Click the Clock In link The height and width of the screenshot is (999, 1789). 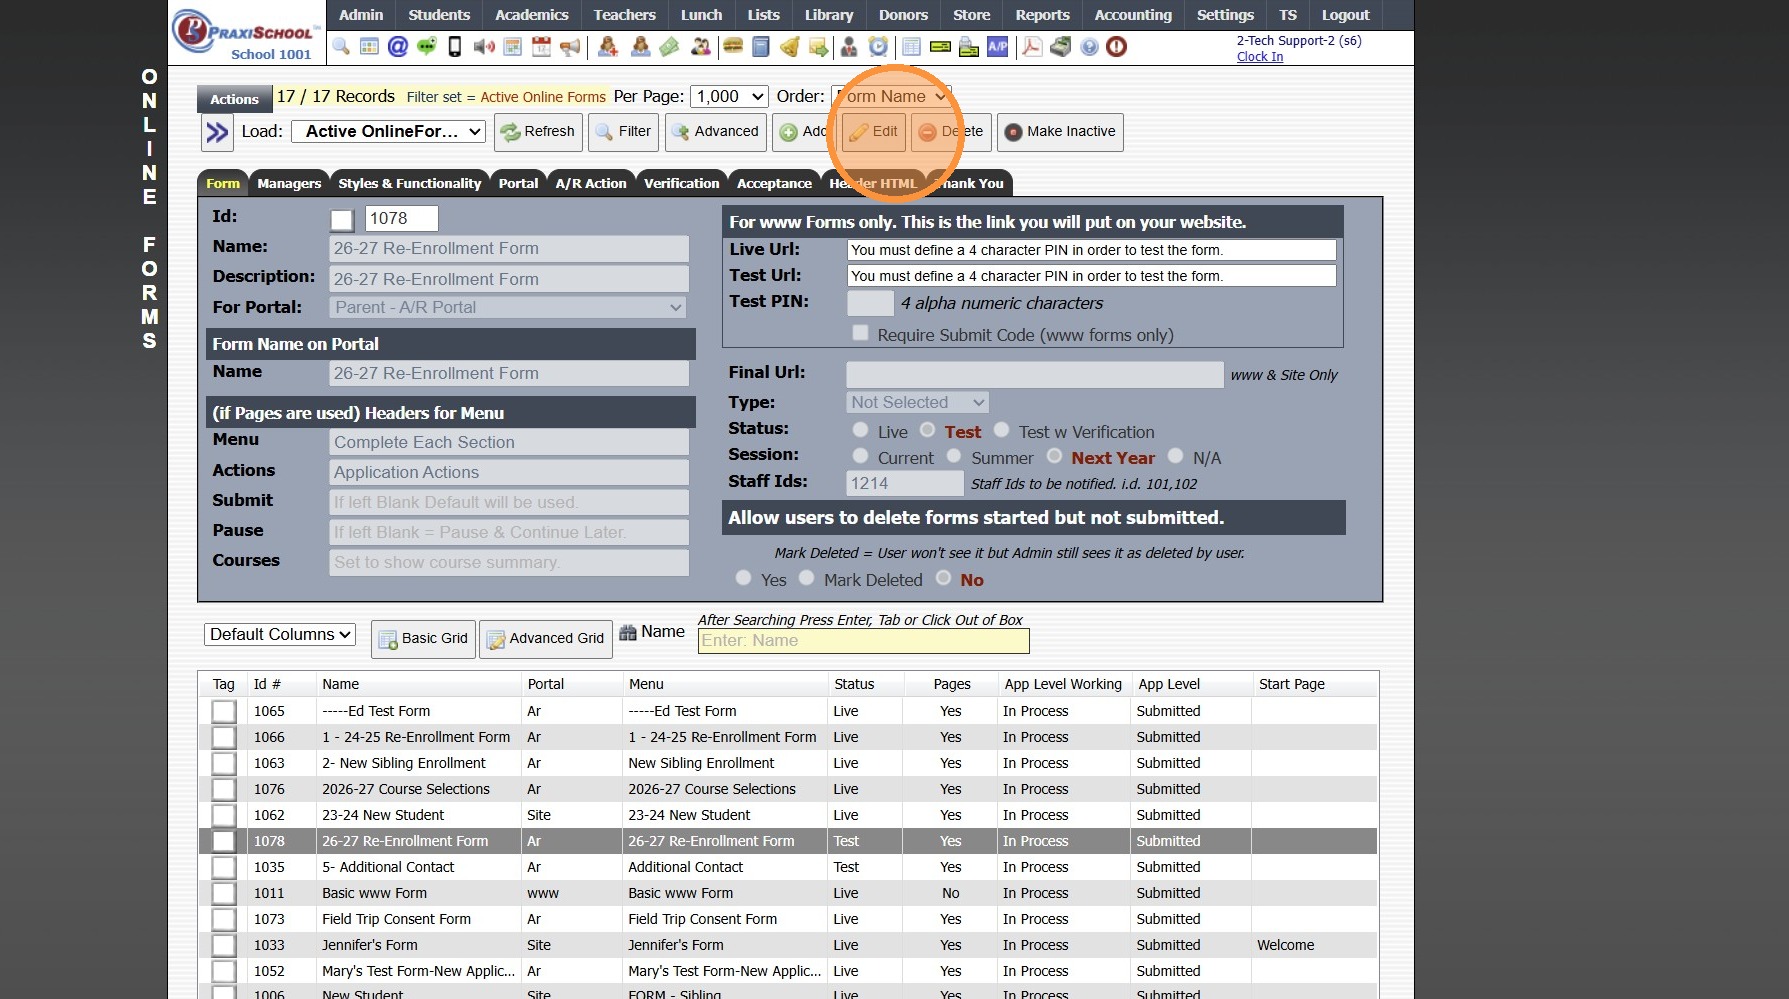pyautogui.click(x=1259, y=57)
